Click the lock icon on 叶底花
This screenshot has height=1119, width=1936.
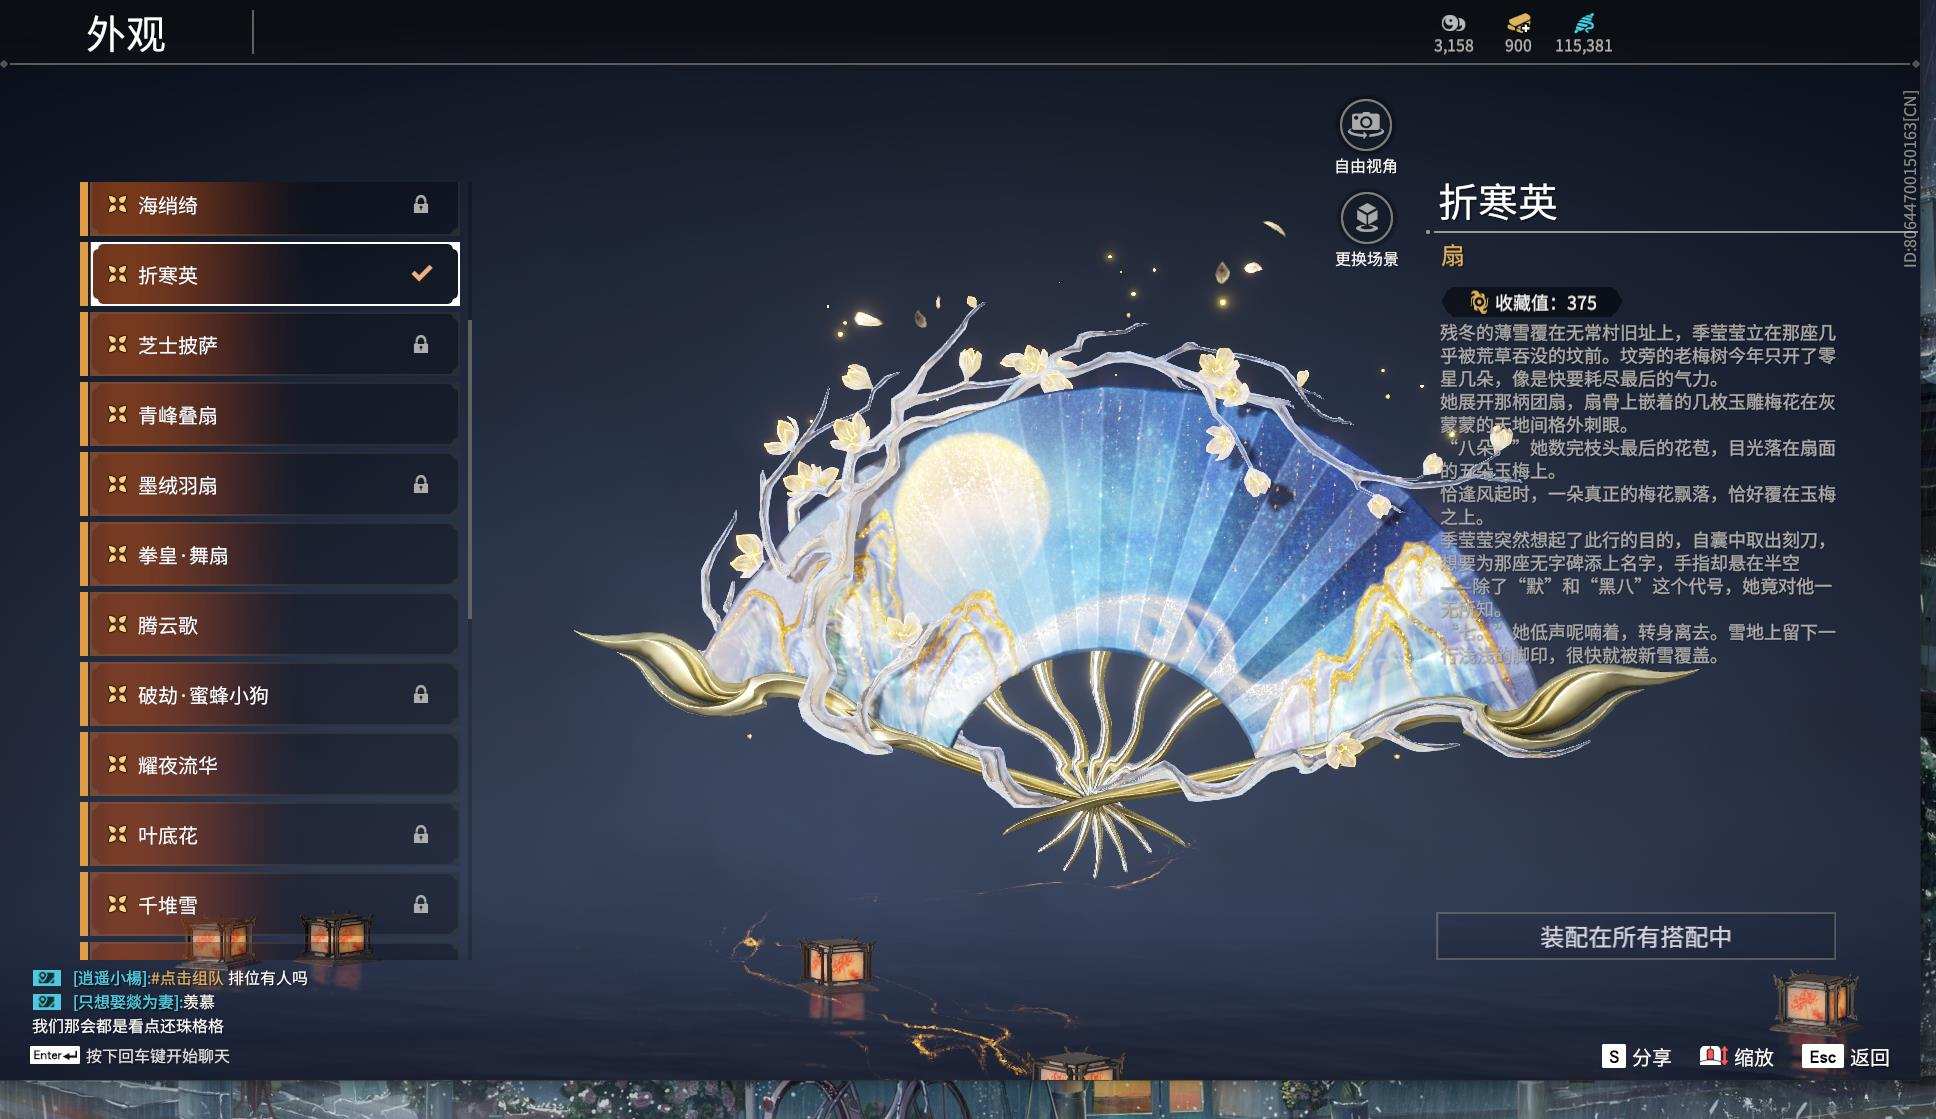tap(421, 834)
